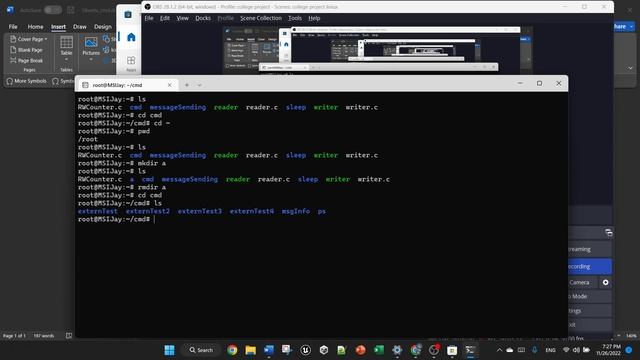Open Notepad++ icon in the taskbar
The height and width of the screenshot is (360, 640).
point(342,350)
